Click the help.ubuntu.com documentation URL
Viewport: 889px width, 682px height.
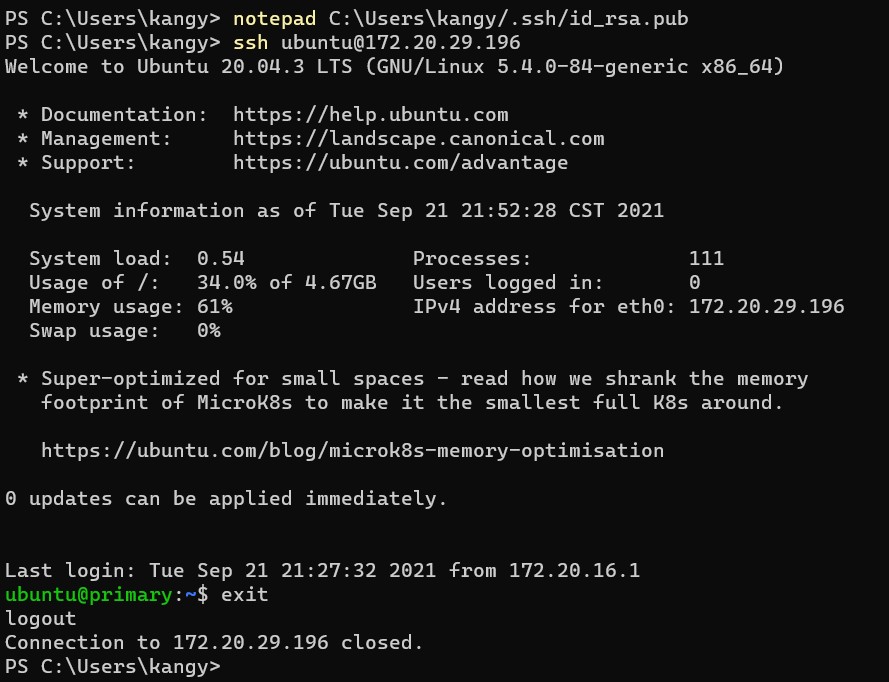(x=371, y=115)
